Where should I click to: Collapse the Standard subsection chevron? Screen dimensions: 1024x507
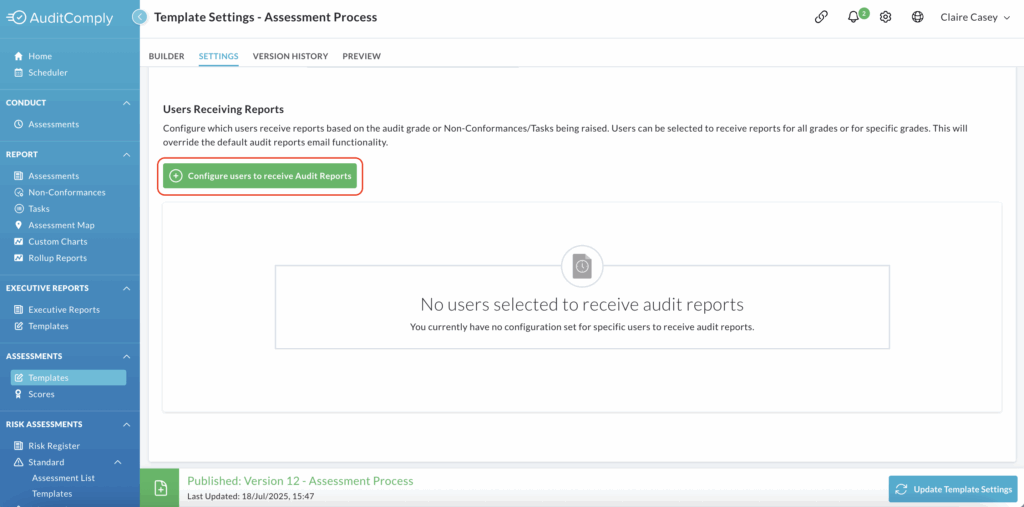pyautogui.click(x=118, y=463)
